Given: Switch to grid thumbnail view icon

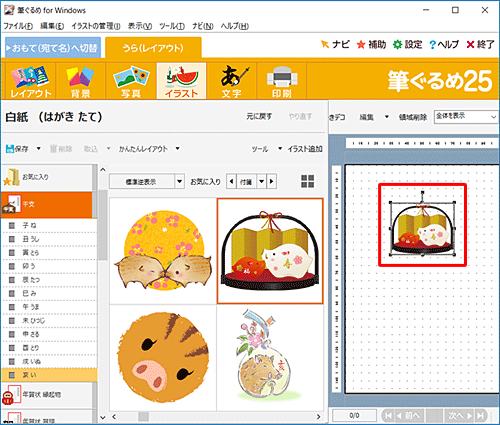Looking at the screenshot, I should [x=307, y=182].
